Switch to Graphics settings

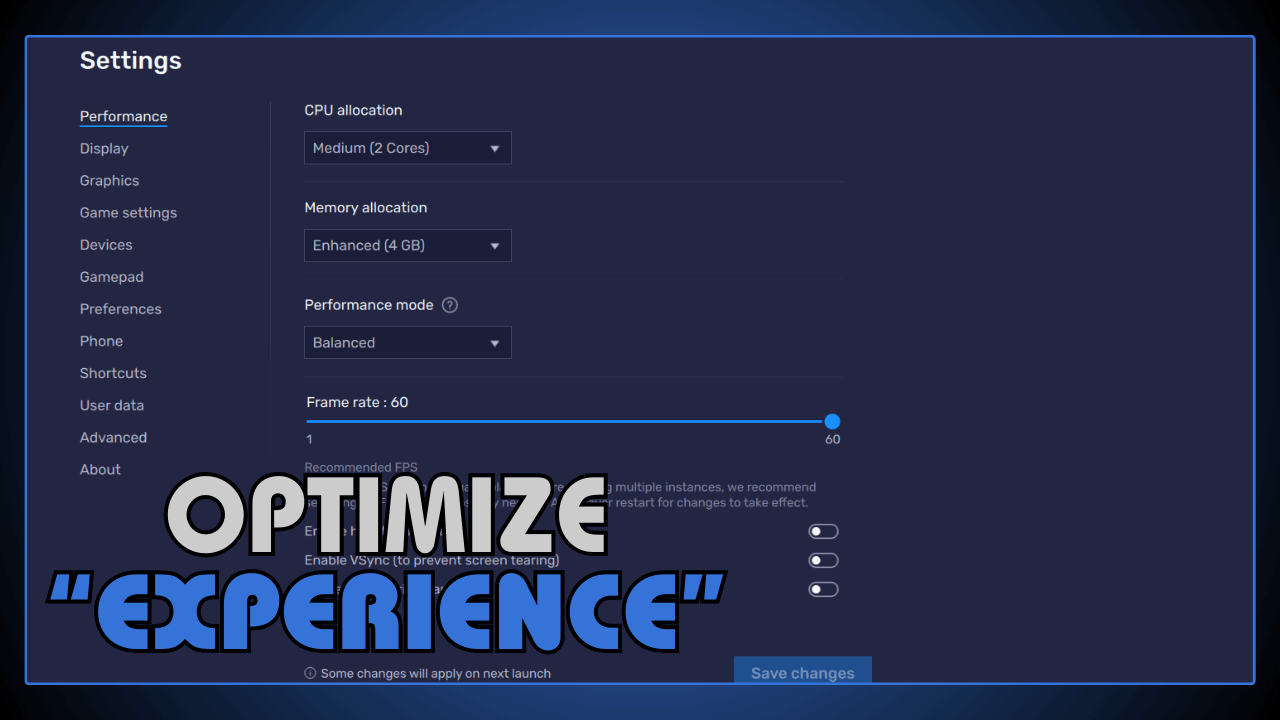[x=109, y=180]
